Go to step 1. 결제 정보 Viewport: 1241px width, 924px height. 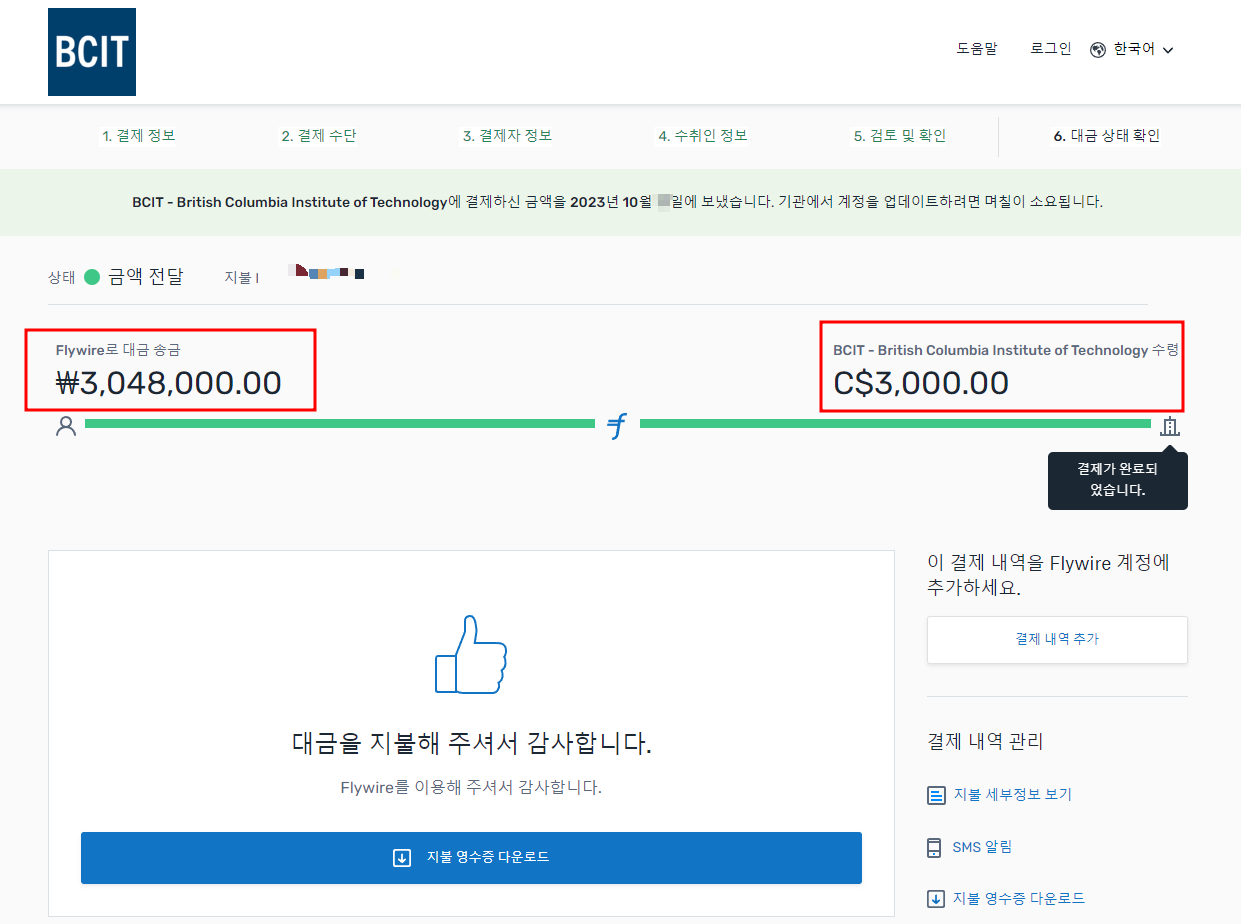139,136
